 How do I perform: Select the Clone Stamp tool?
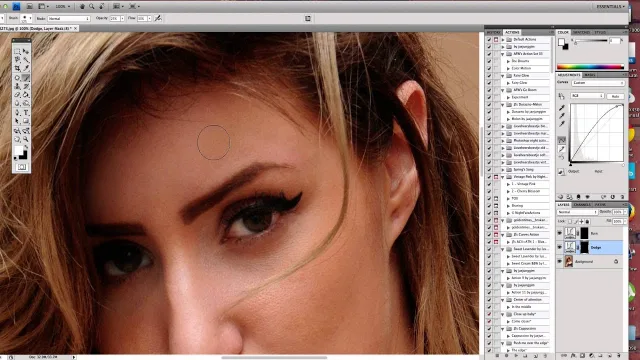(x=17, y=86)
